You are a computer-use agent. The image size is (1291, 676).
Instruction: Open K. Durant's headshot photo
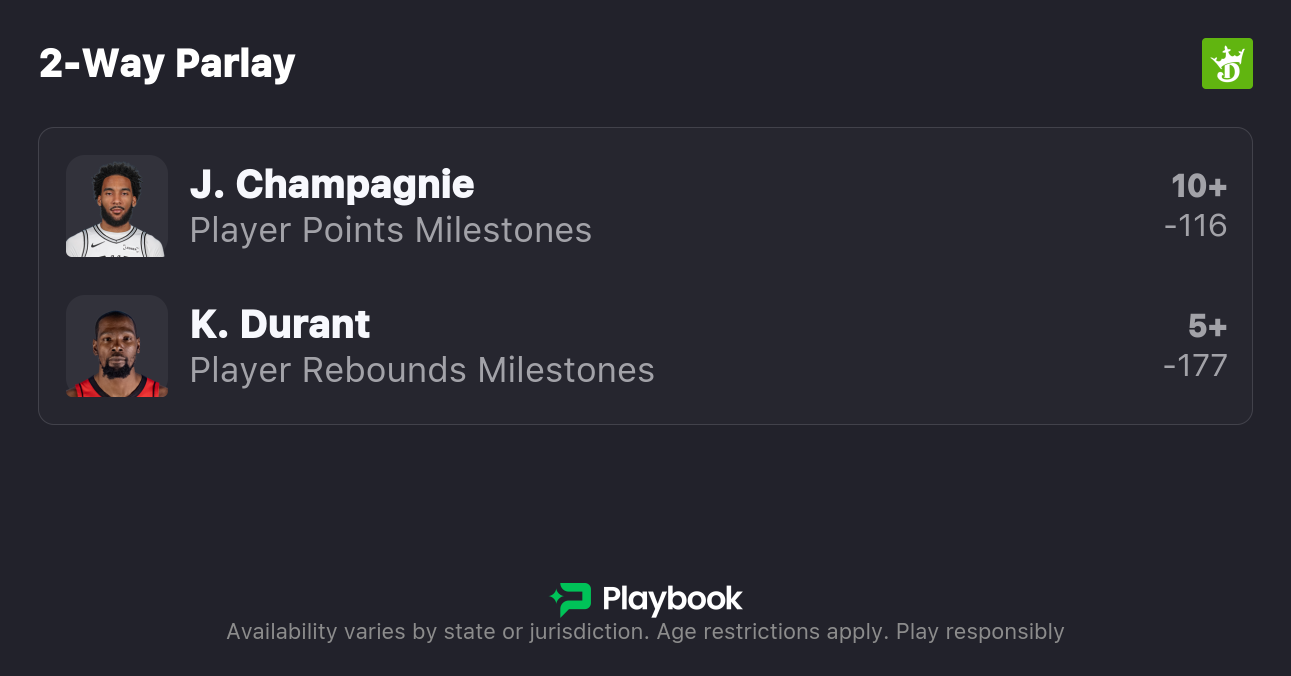(x=117, y=346)
